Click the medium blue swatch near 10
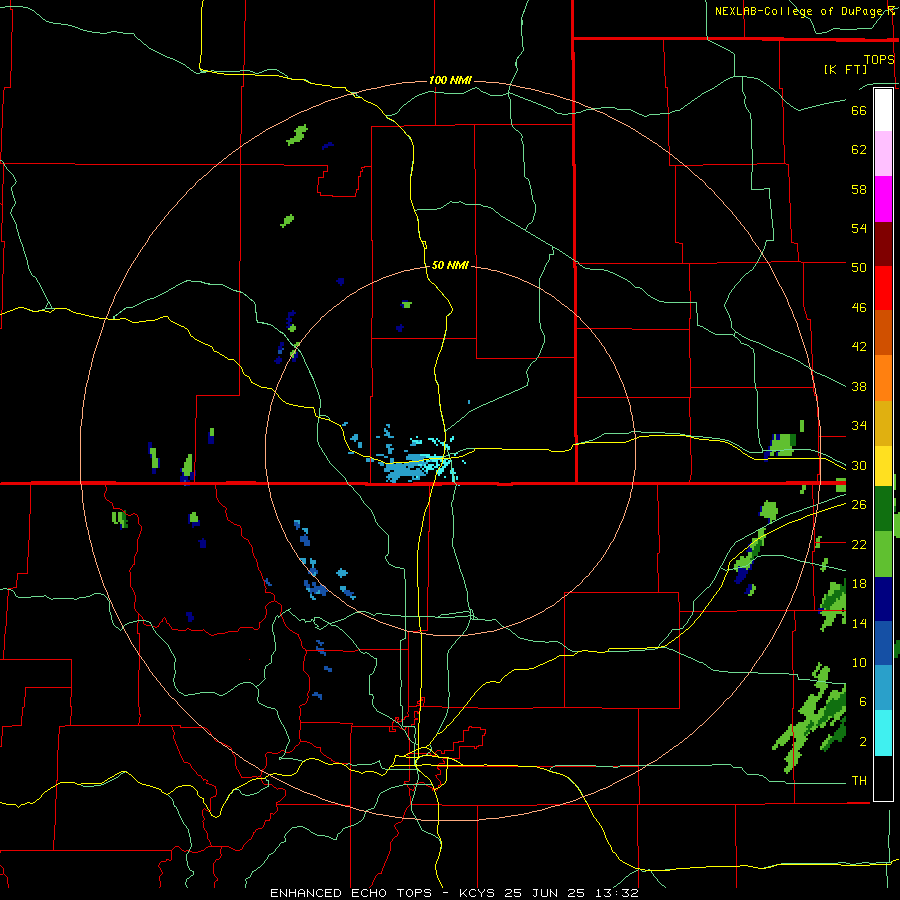Viewport: 900px width, 900px height. point(883,643)
